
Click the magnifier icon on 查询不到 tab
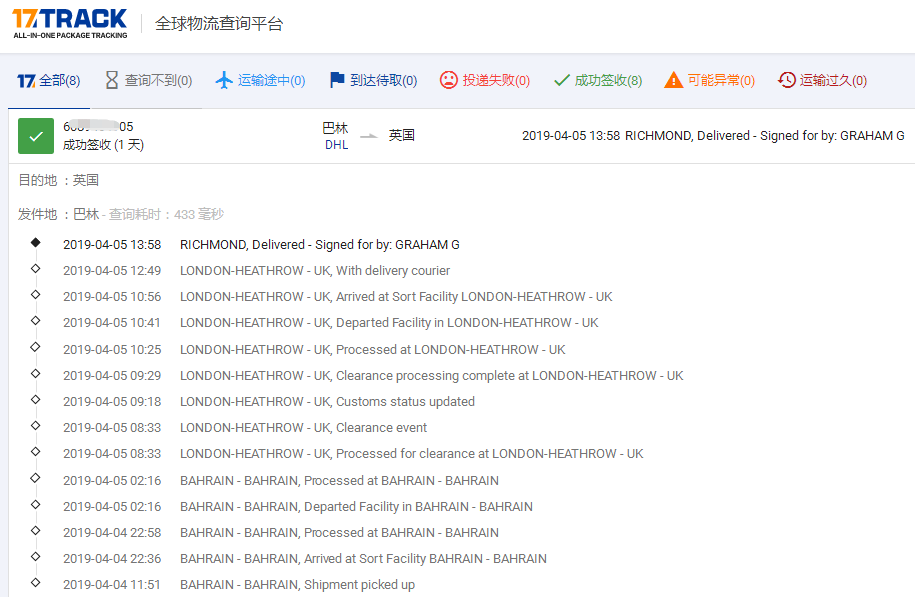click(x=110, y=79)
